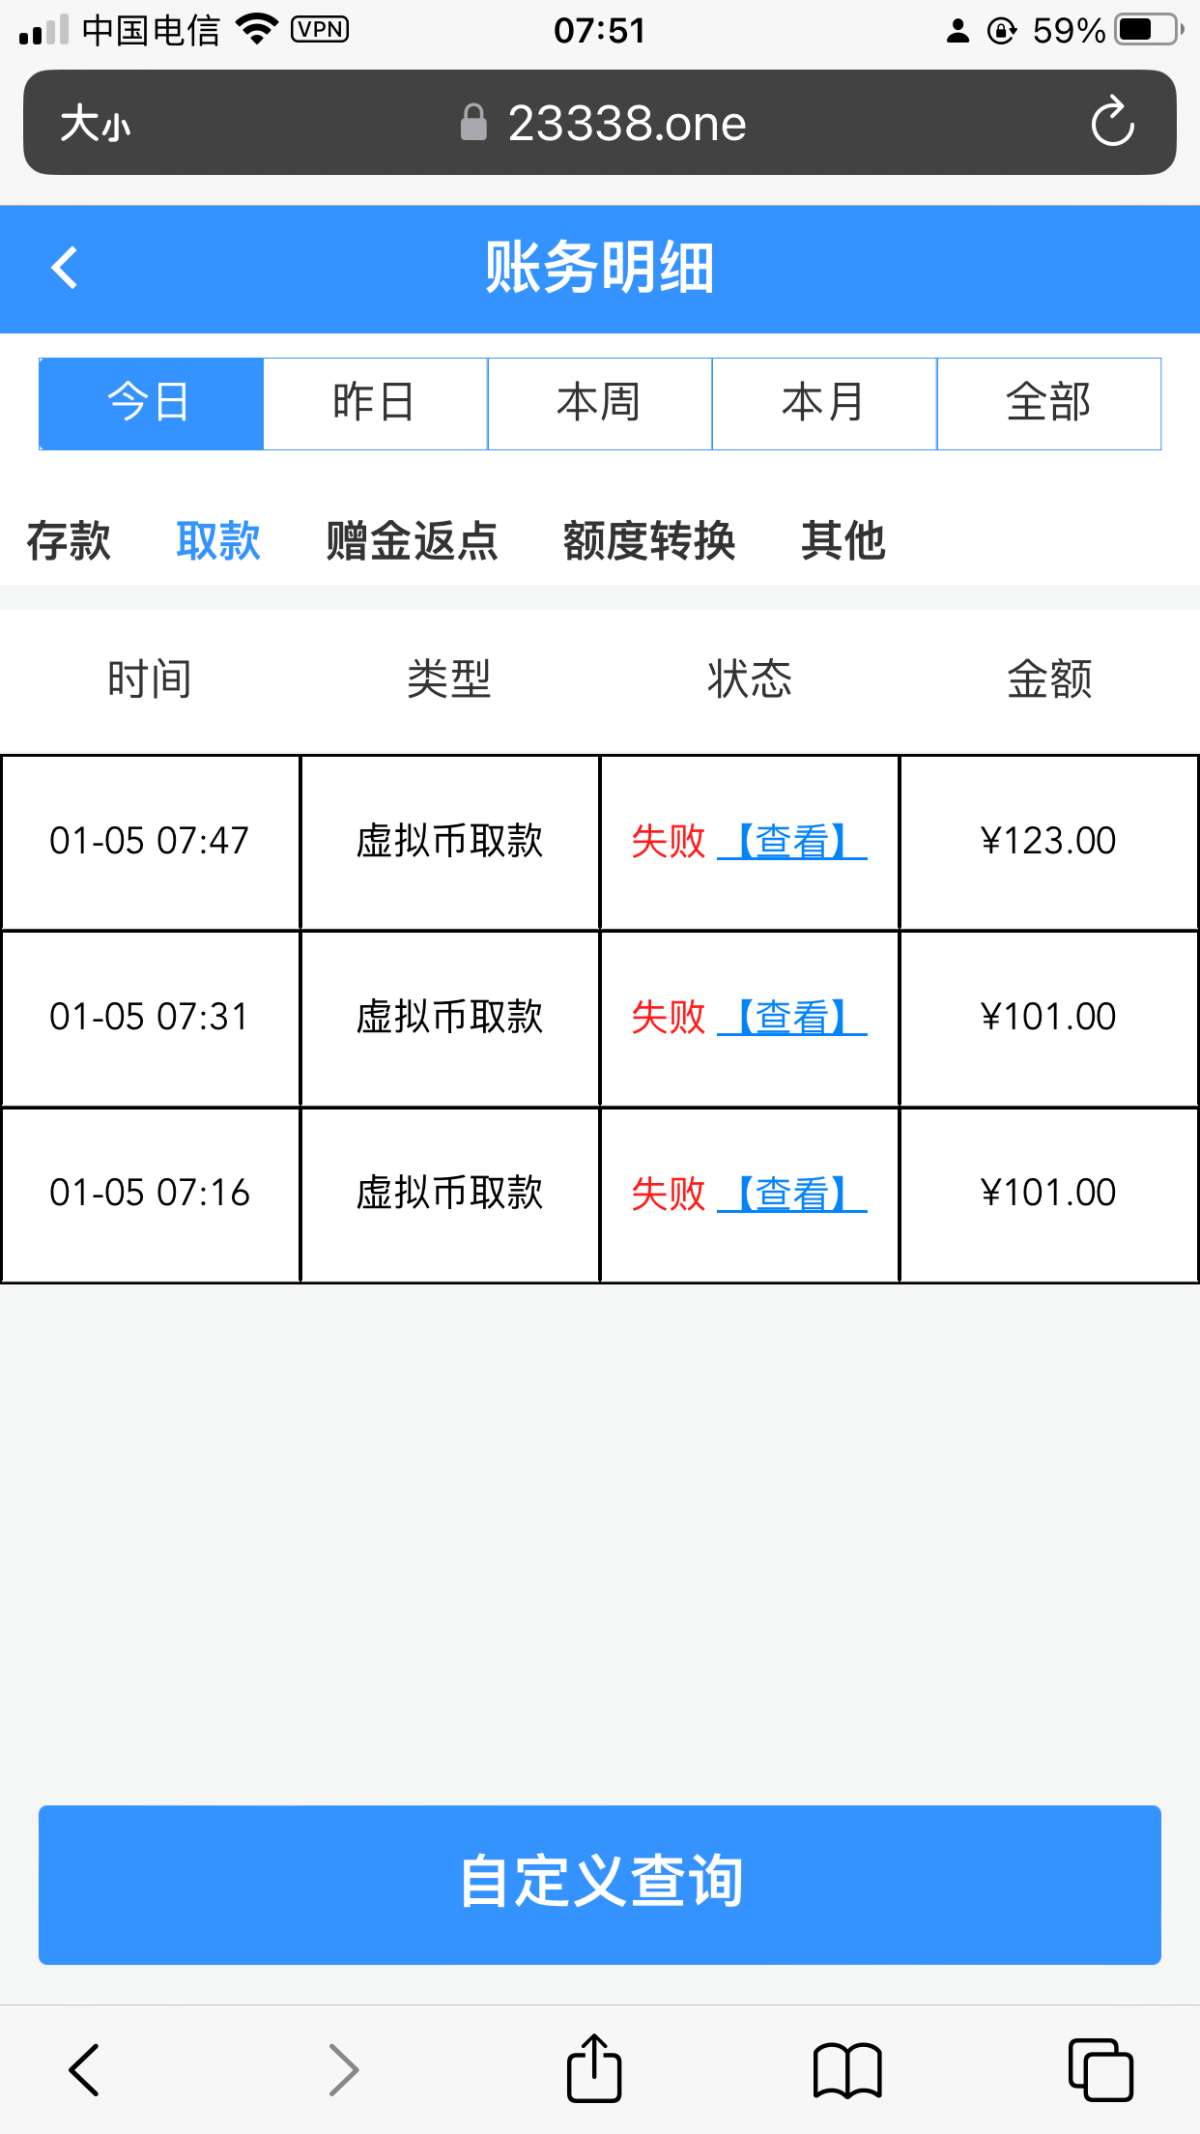Reload the page with refresh icon
Viewport: 1200px width, 2134px height.
click(1111, 123)
